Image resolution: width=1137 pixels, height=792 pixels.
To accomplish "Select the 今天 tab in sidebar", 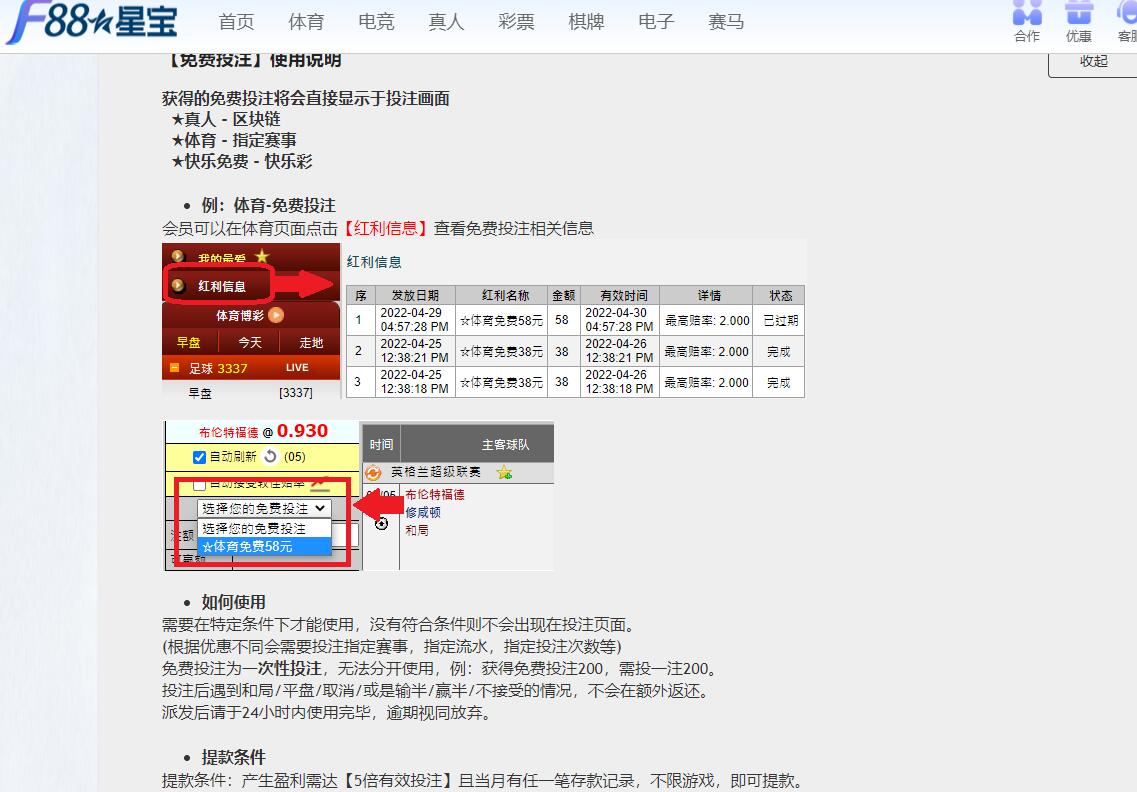I will click(x=250, y=342).
